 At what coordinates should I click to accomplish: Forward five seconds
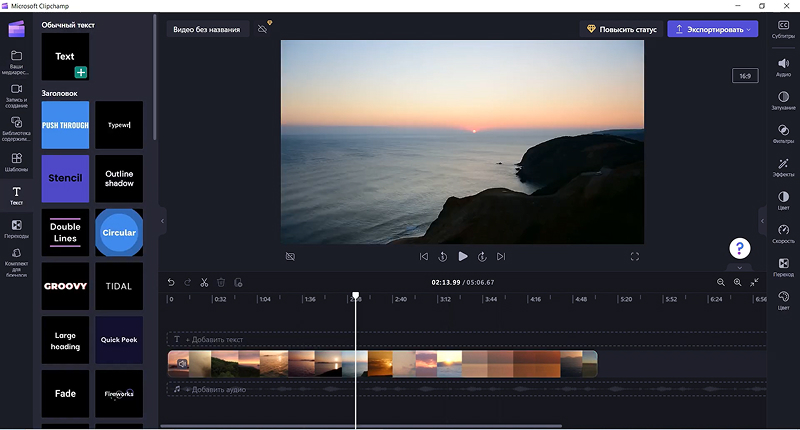pyautogui.click(x=482, y=257)
